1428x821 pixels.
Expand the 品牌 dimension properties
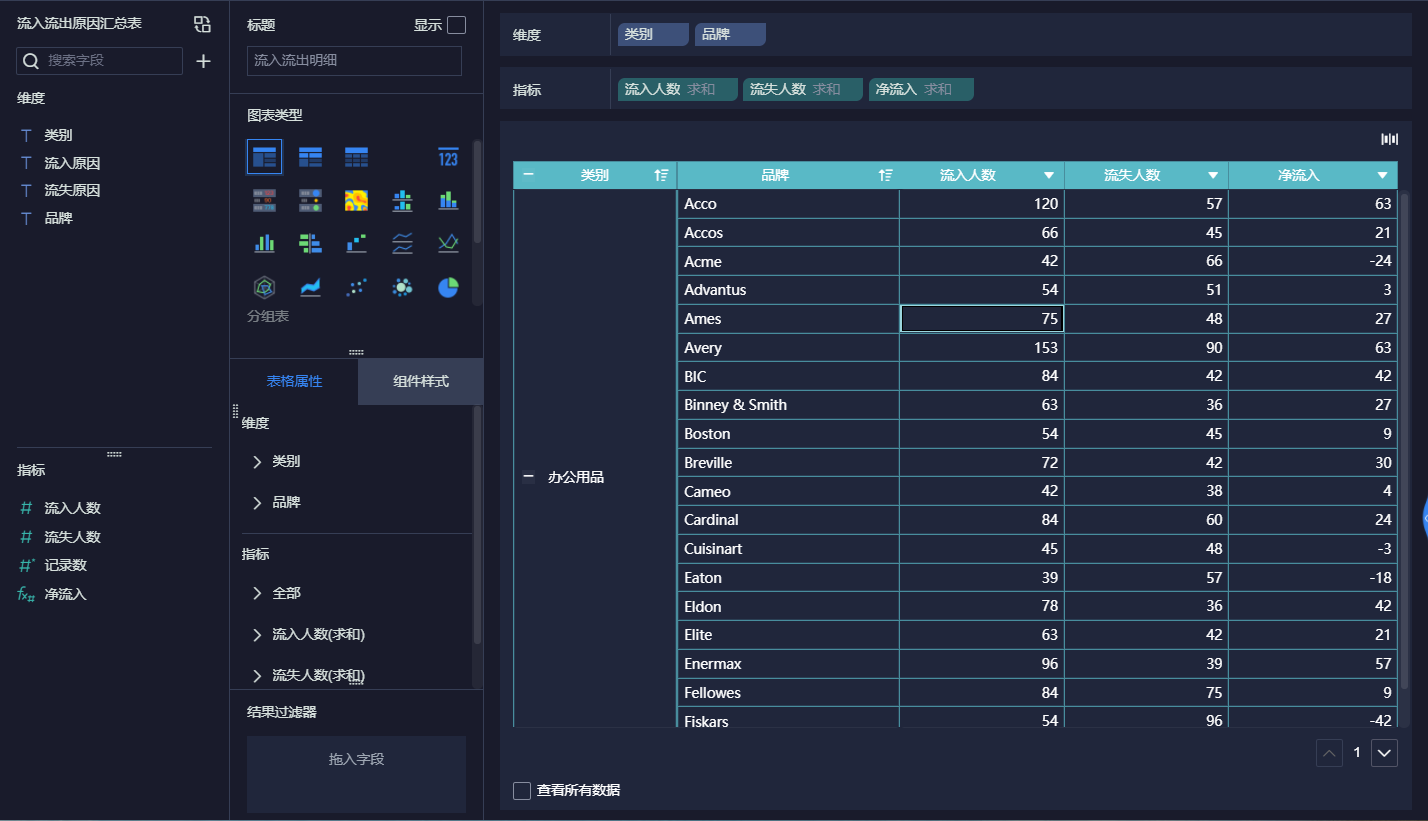(257, 502)
